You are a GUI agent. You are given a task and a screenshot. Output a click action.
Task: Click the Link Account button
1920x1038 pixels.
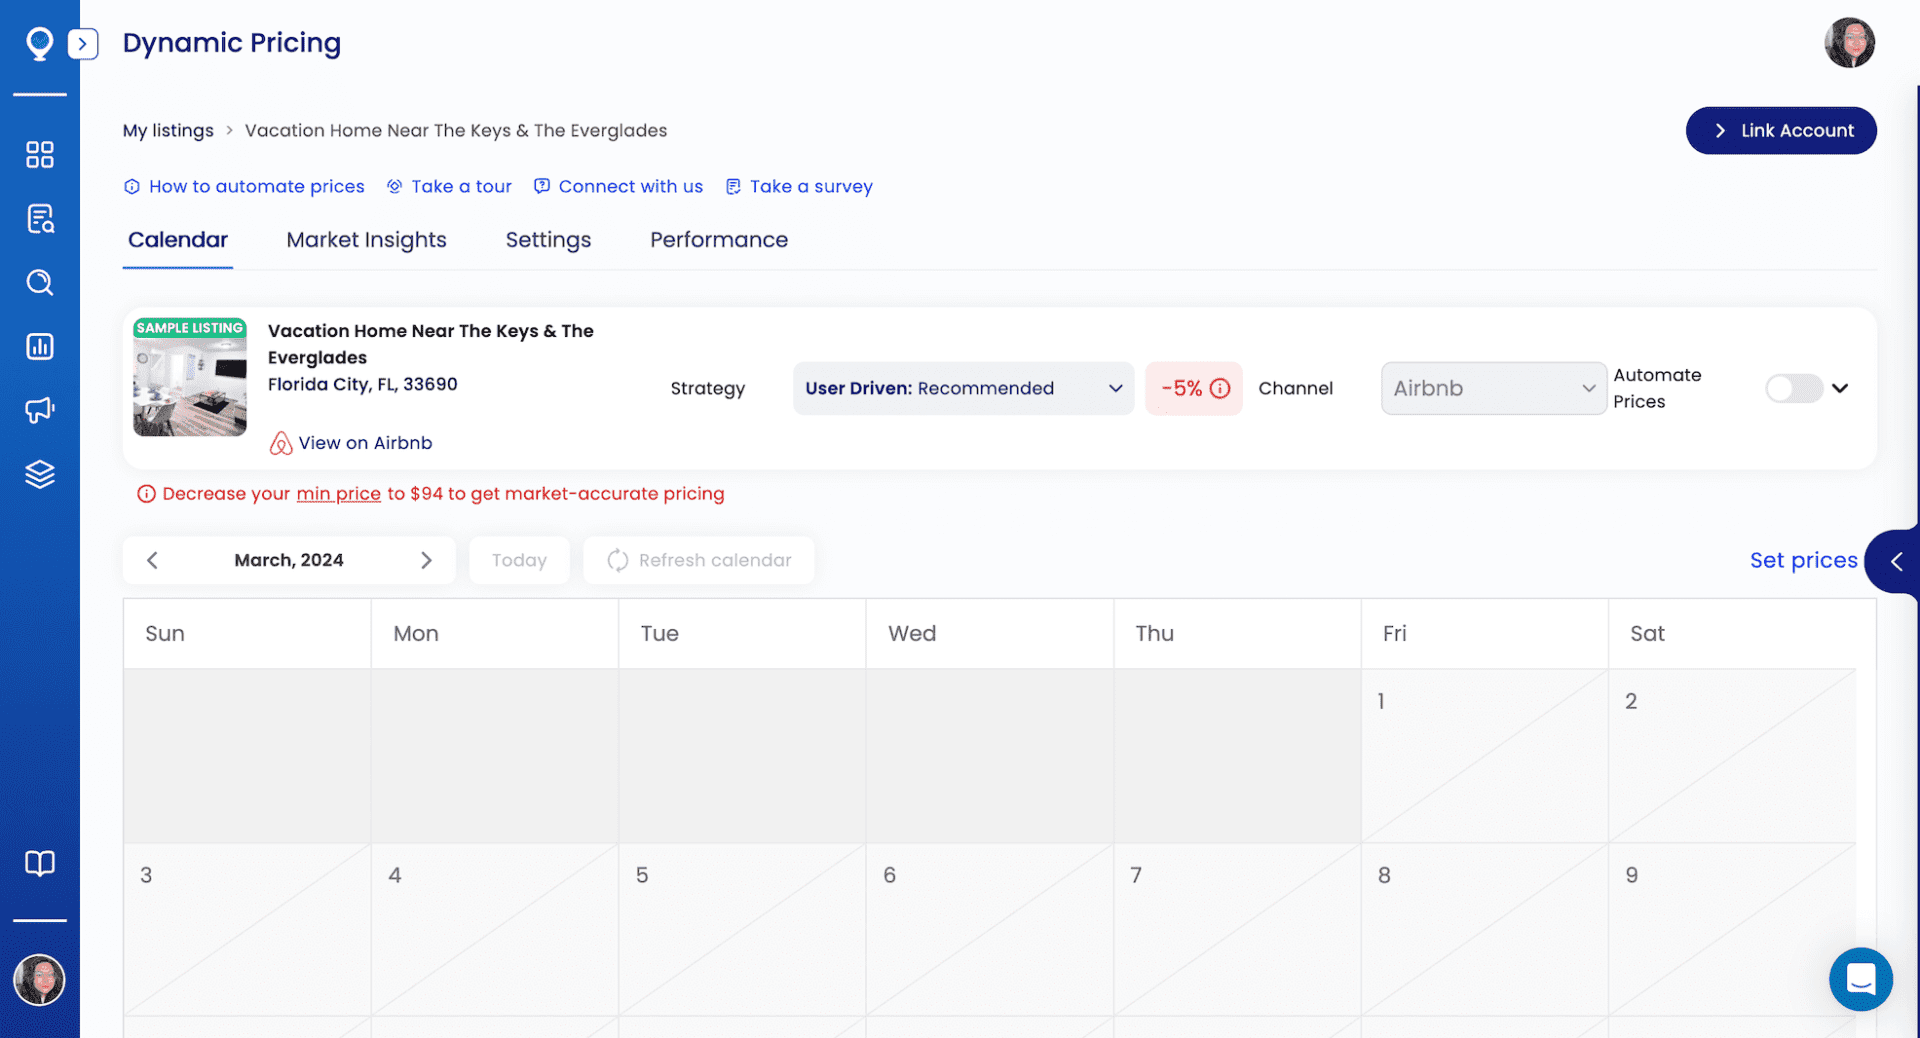(x=1781, y=130)
